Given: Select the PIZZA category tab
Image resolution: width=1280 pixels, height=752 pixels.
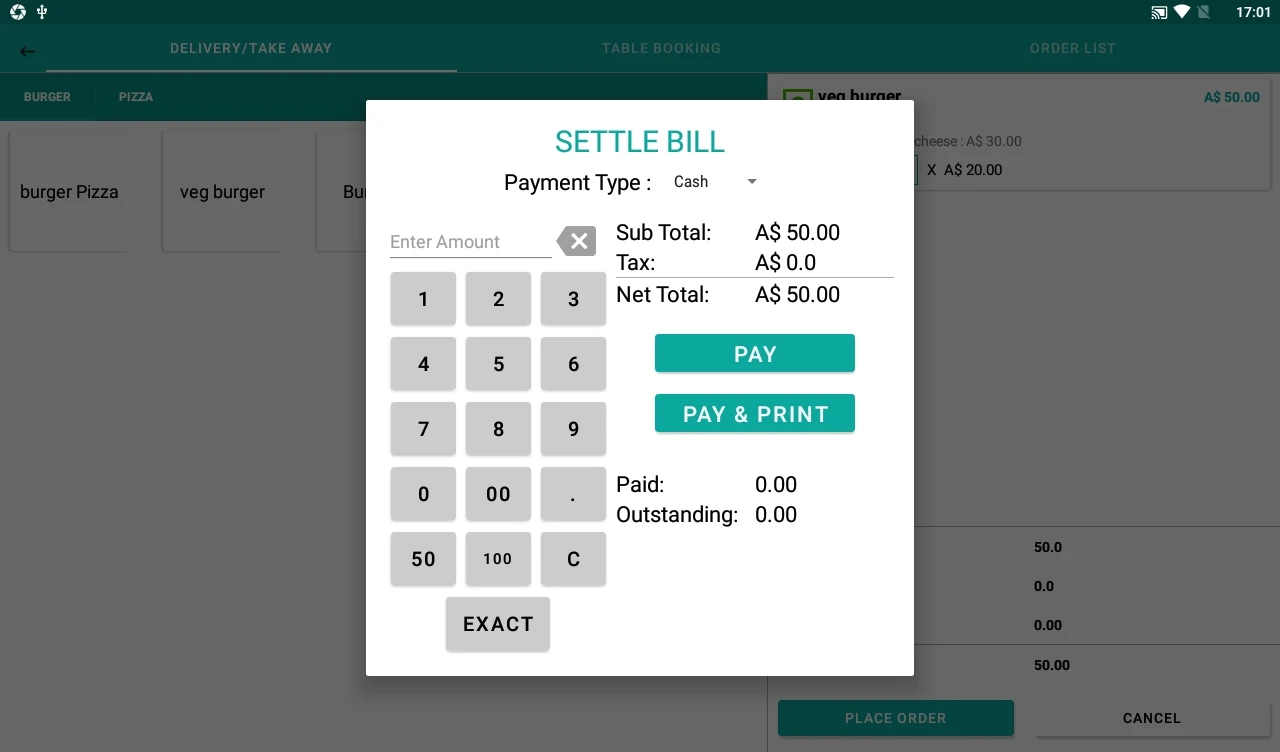Looking at the screenshot, I should 136,97.
